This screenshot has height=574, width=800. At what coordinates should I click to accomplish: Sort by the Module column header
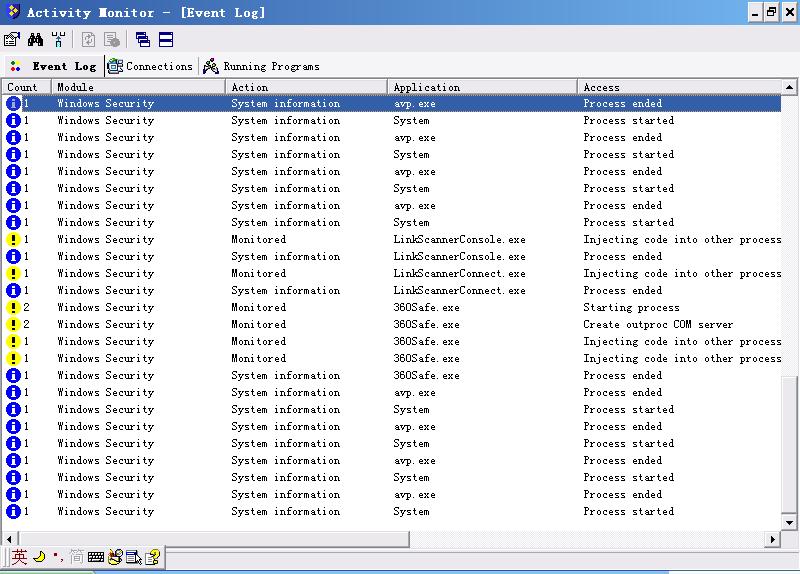click(138, 87)
